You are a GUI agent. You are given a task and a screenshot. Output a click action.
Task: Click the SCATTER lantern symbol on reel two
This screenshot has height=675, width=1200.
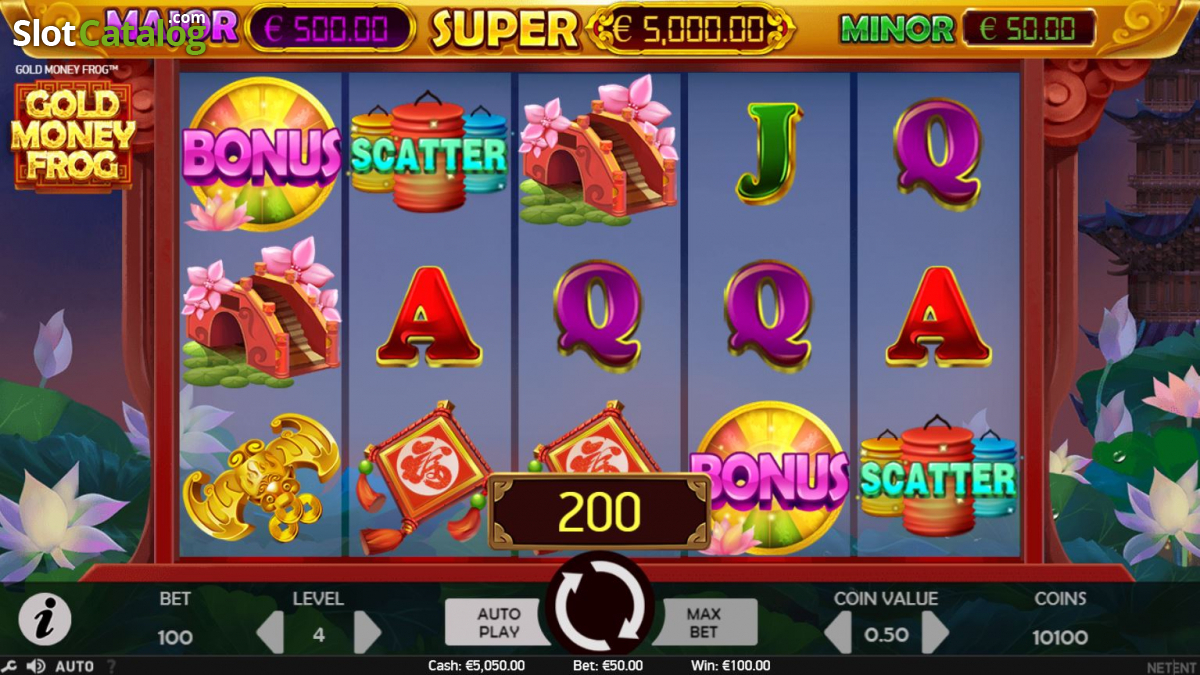(x=429, y=152)
